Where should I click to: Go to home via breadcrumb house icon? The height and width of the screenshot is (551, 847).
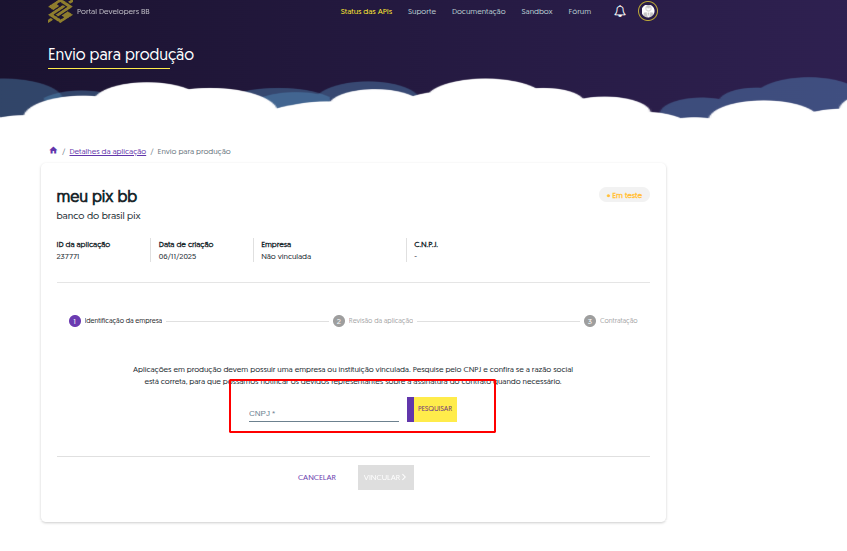click(x=53, y=151)
